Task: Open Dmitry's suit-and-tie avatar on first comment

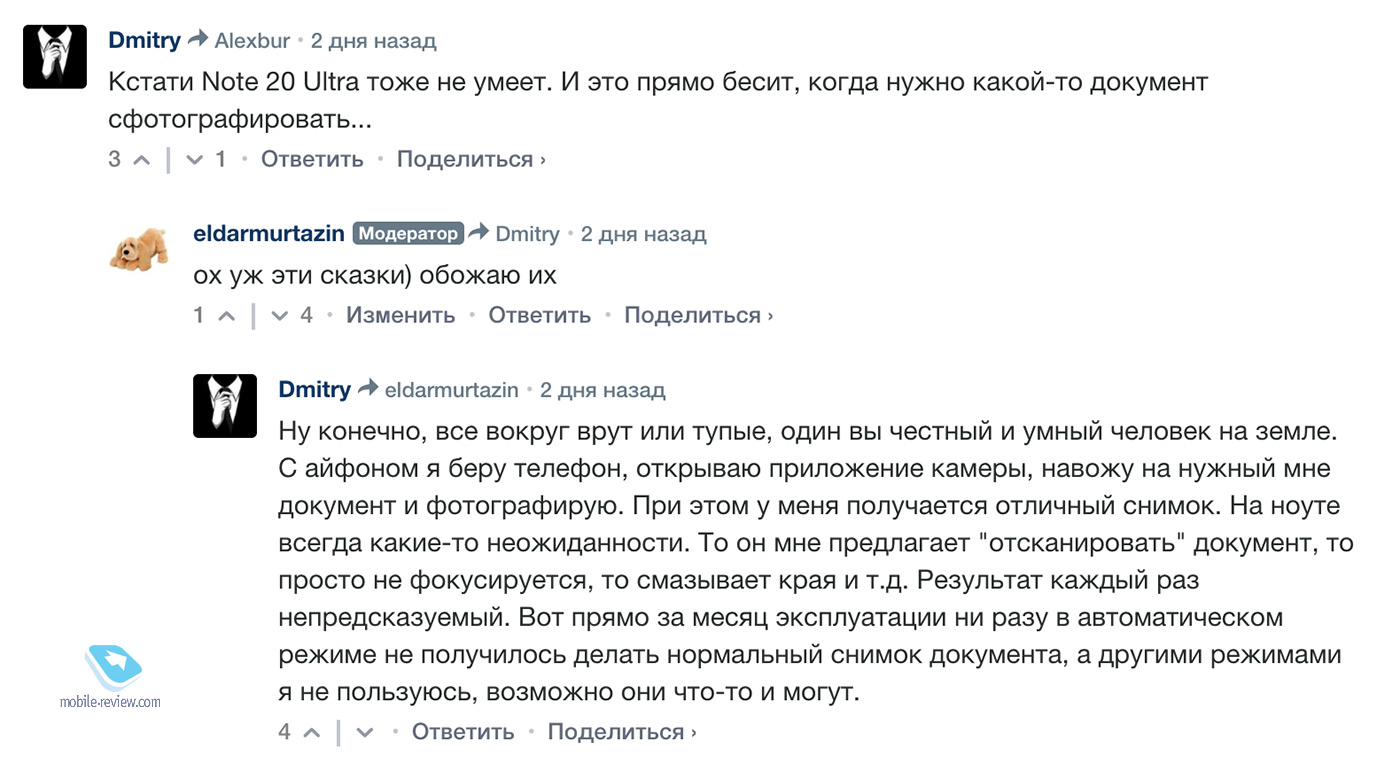Action: (55, 56)
